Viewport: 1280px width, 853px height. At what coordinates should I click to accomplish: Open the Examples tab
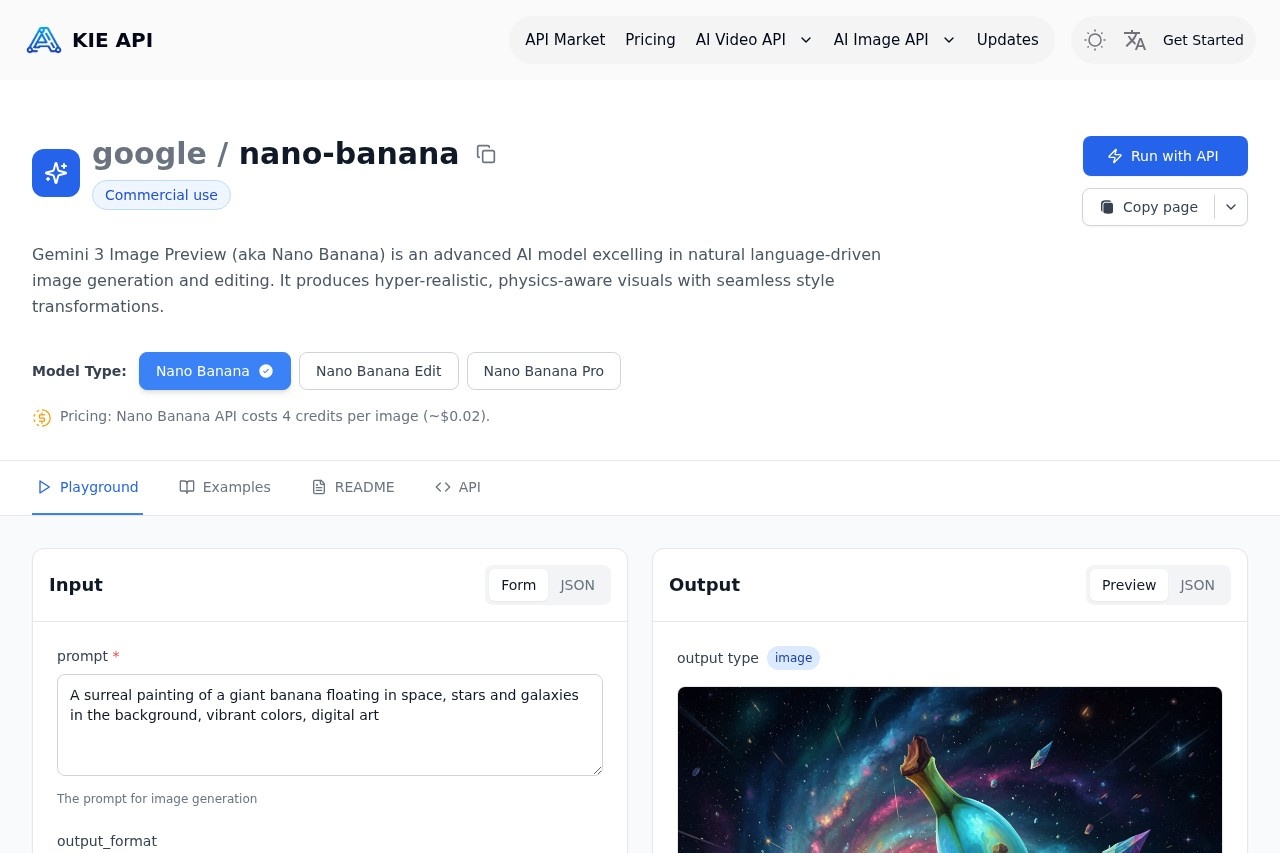click(x=225, y=487)
